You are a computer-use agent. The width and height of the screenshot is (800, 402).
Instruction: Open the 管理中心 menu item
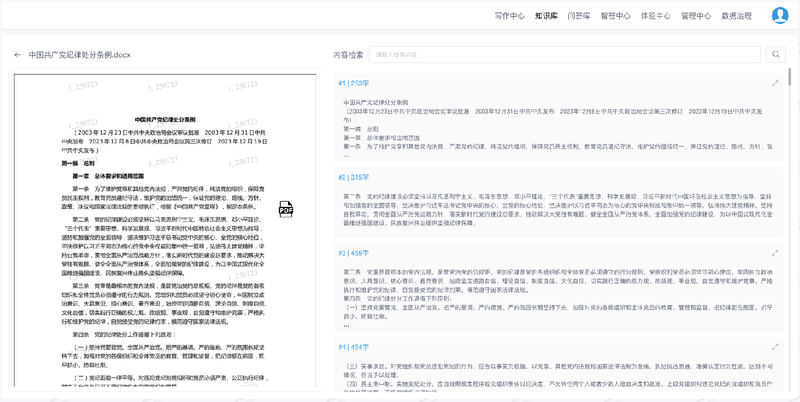click(x=696, y=16)
